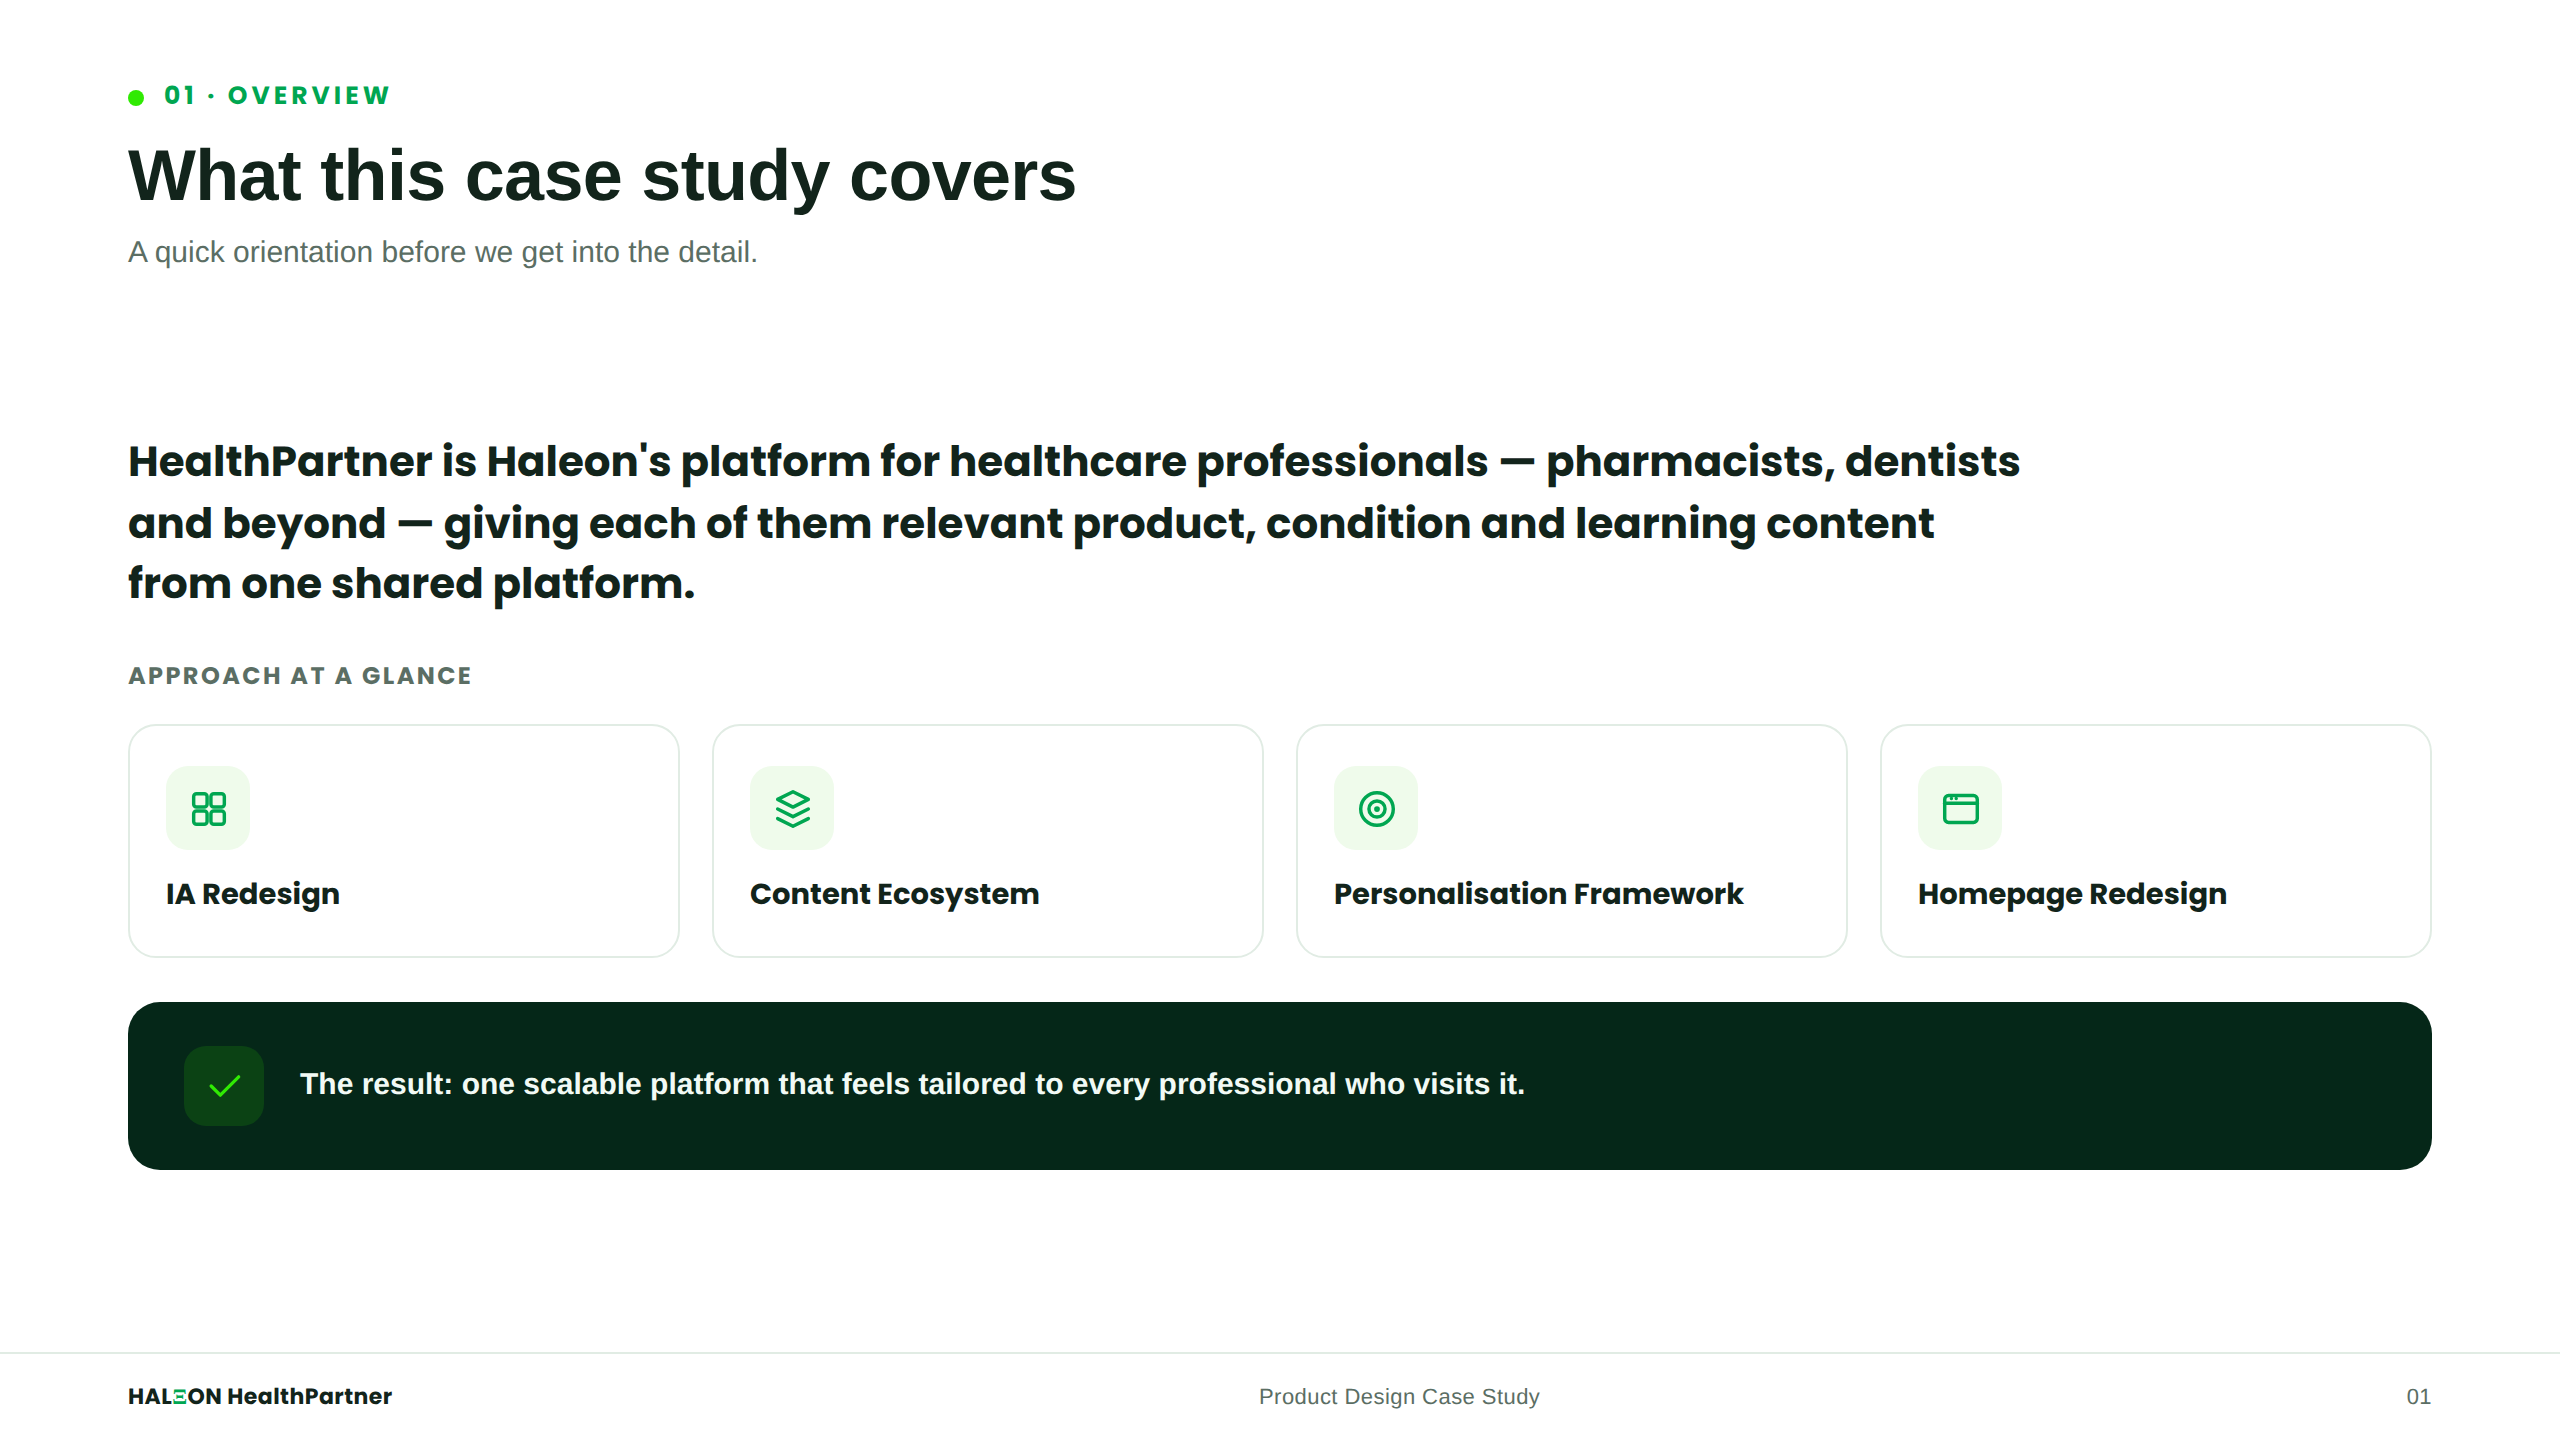
Task: Click the page number 01 in footer
Action: pyautogui.click(x=2418, y=1397)
